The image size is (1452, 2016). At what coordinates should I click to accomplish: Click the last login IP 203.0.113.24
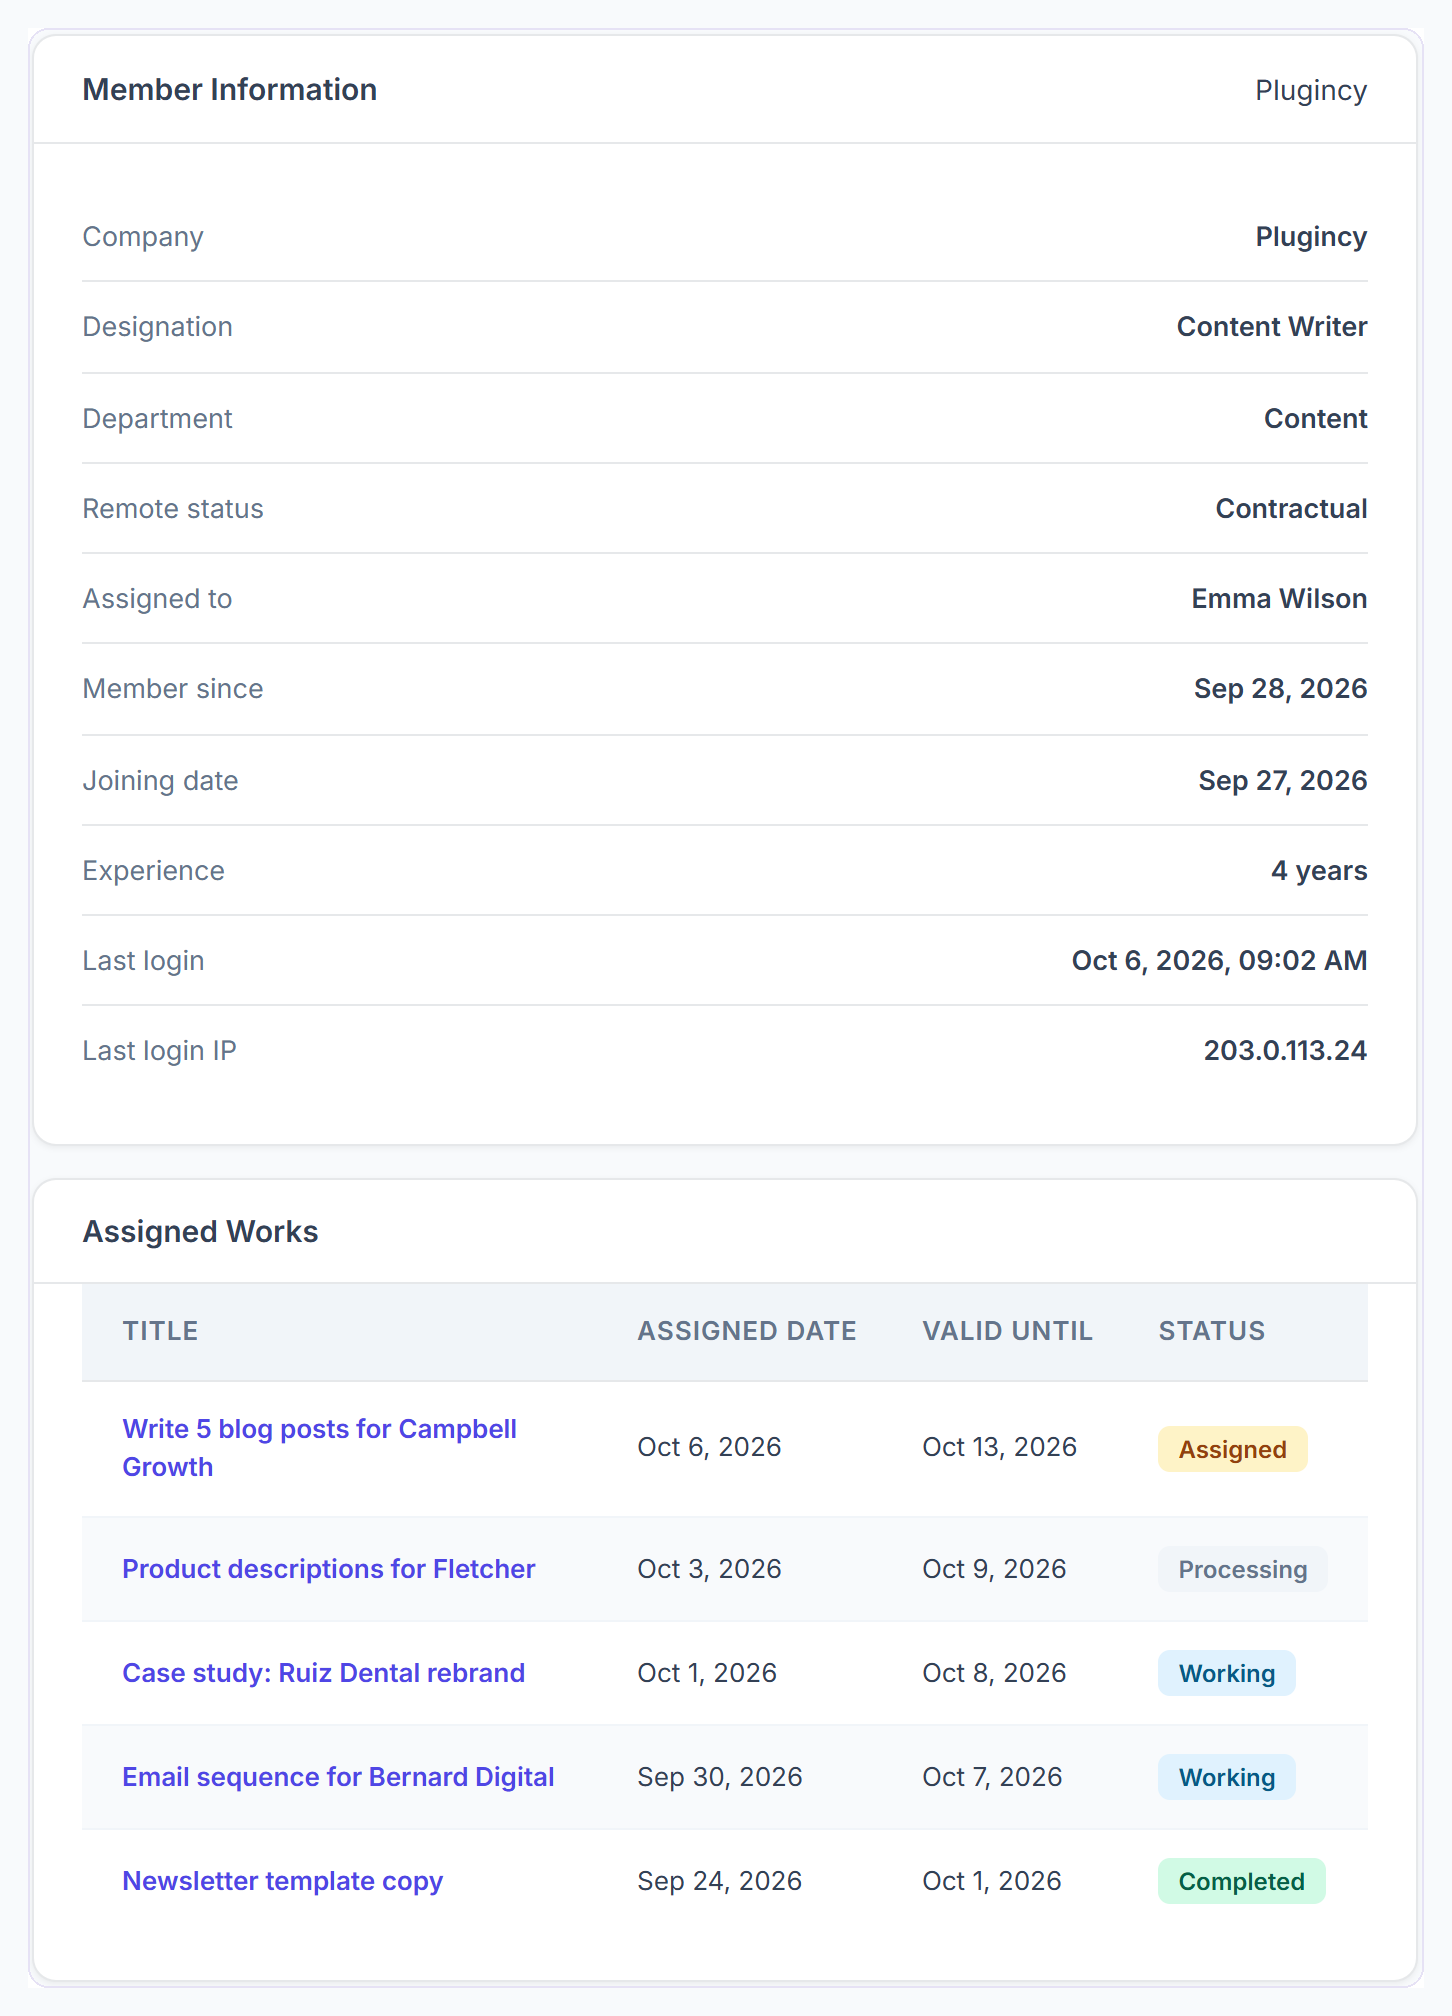point(1285,1050)
